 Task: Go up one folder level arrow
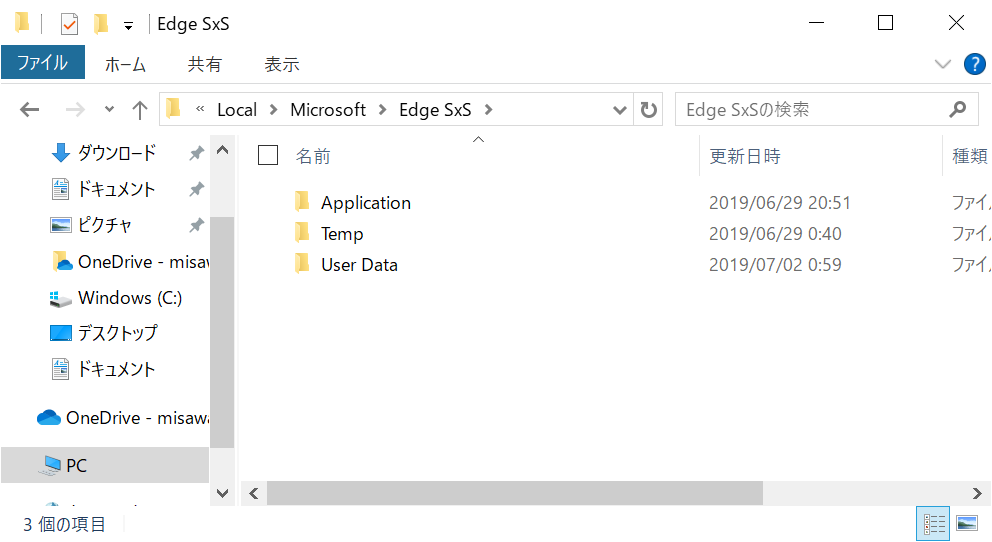(x=140, y=110)
